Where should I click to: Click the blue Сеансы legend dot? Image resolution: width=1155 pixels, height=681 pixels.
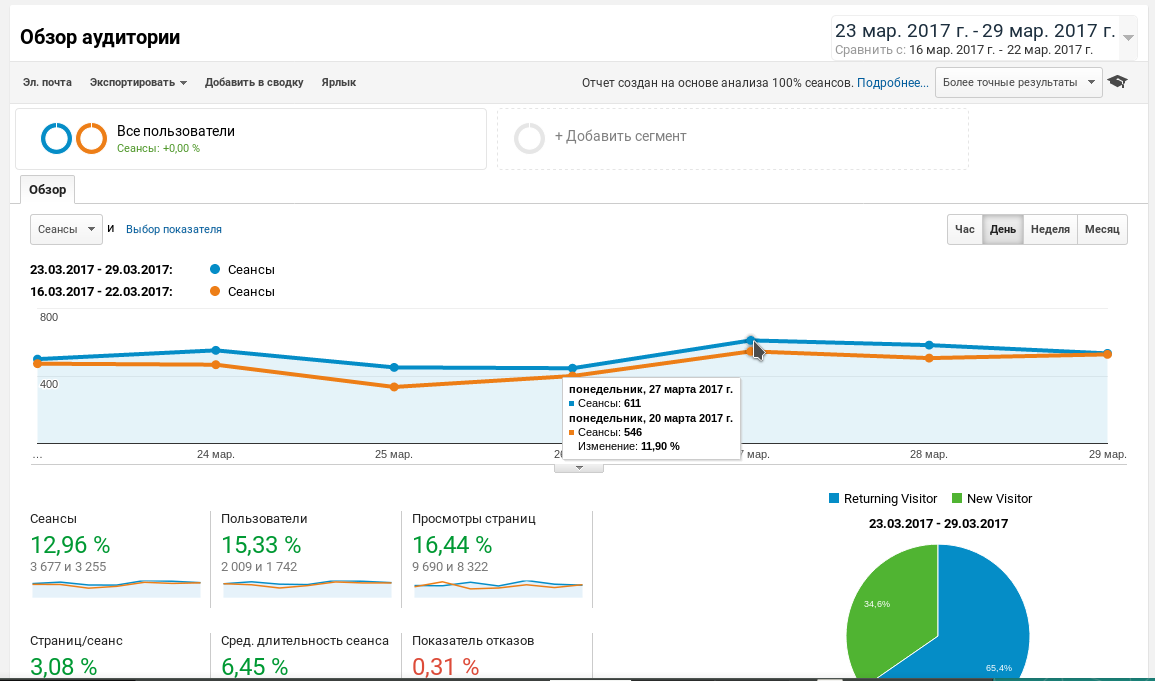pyautogui.click(x=215, y=269)
